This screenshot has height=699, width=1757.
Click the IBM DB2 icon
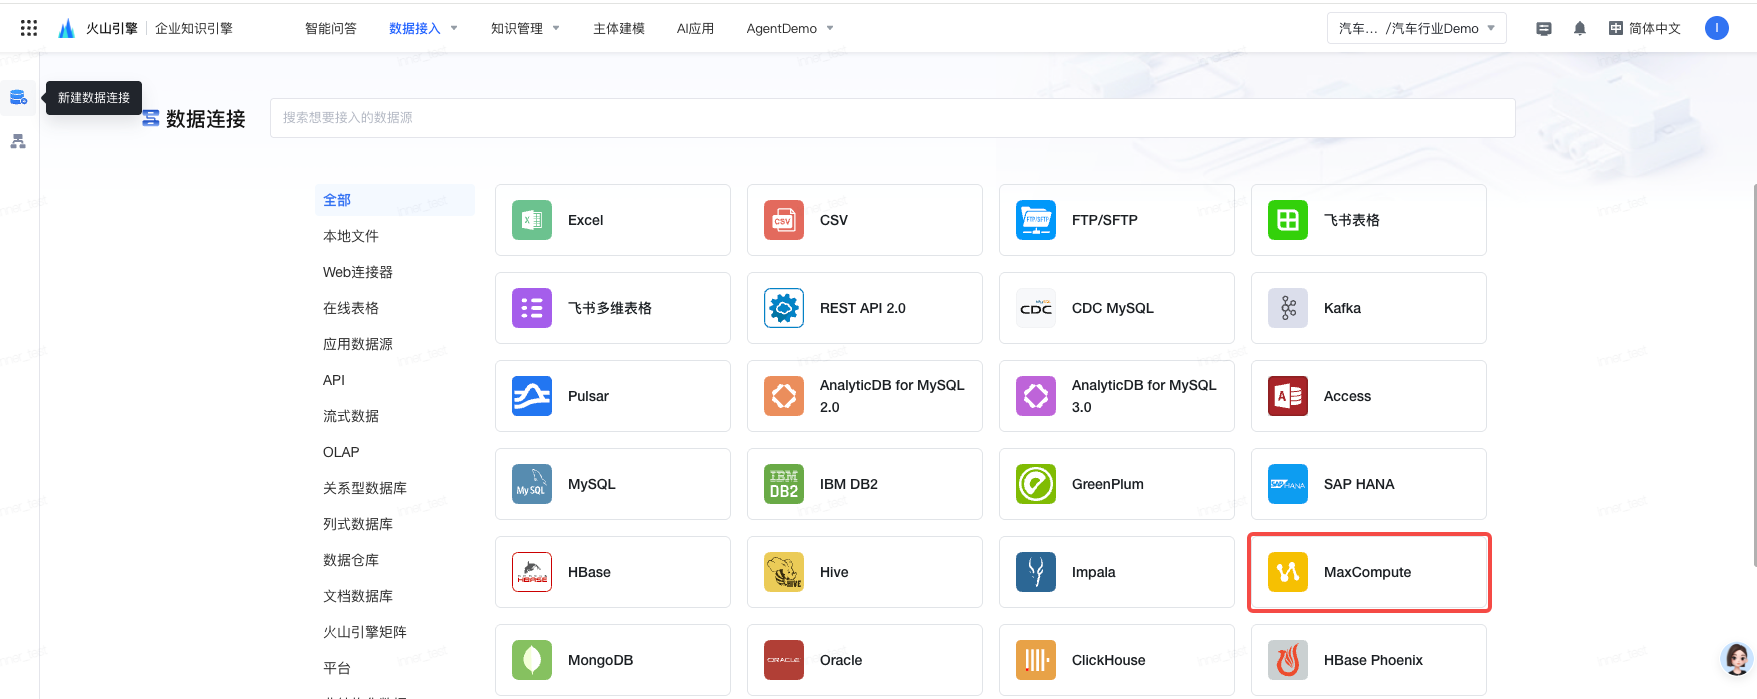pos(784,484)
